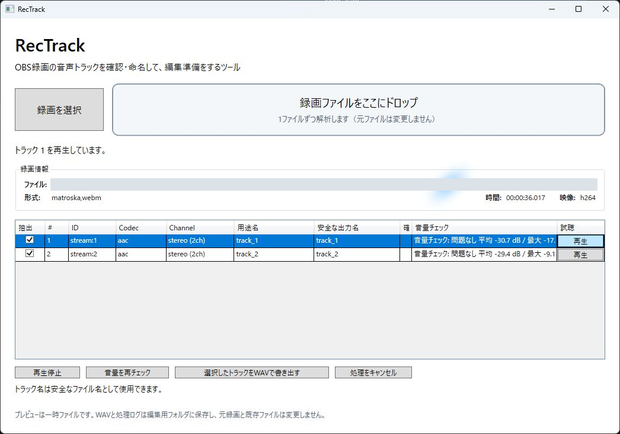
Task: Play preview for track_1 row
Action: pyautogui.click(x=580, y=241)
